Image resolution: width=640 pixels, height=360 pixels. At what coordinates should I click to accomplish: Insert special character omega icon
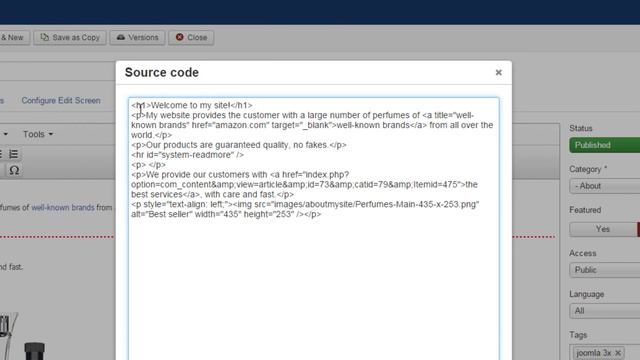coord(14,170)
